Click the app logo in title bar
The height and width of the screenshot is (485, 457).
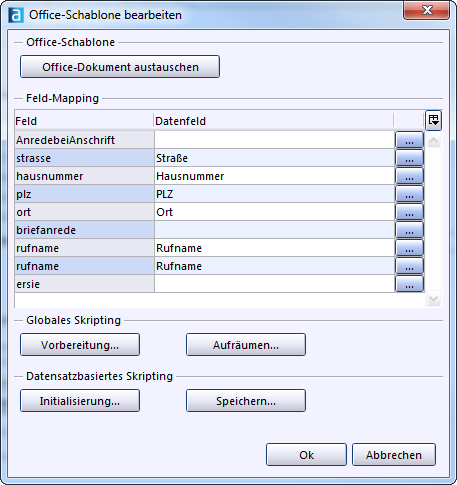[x=16, y=15]
